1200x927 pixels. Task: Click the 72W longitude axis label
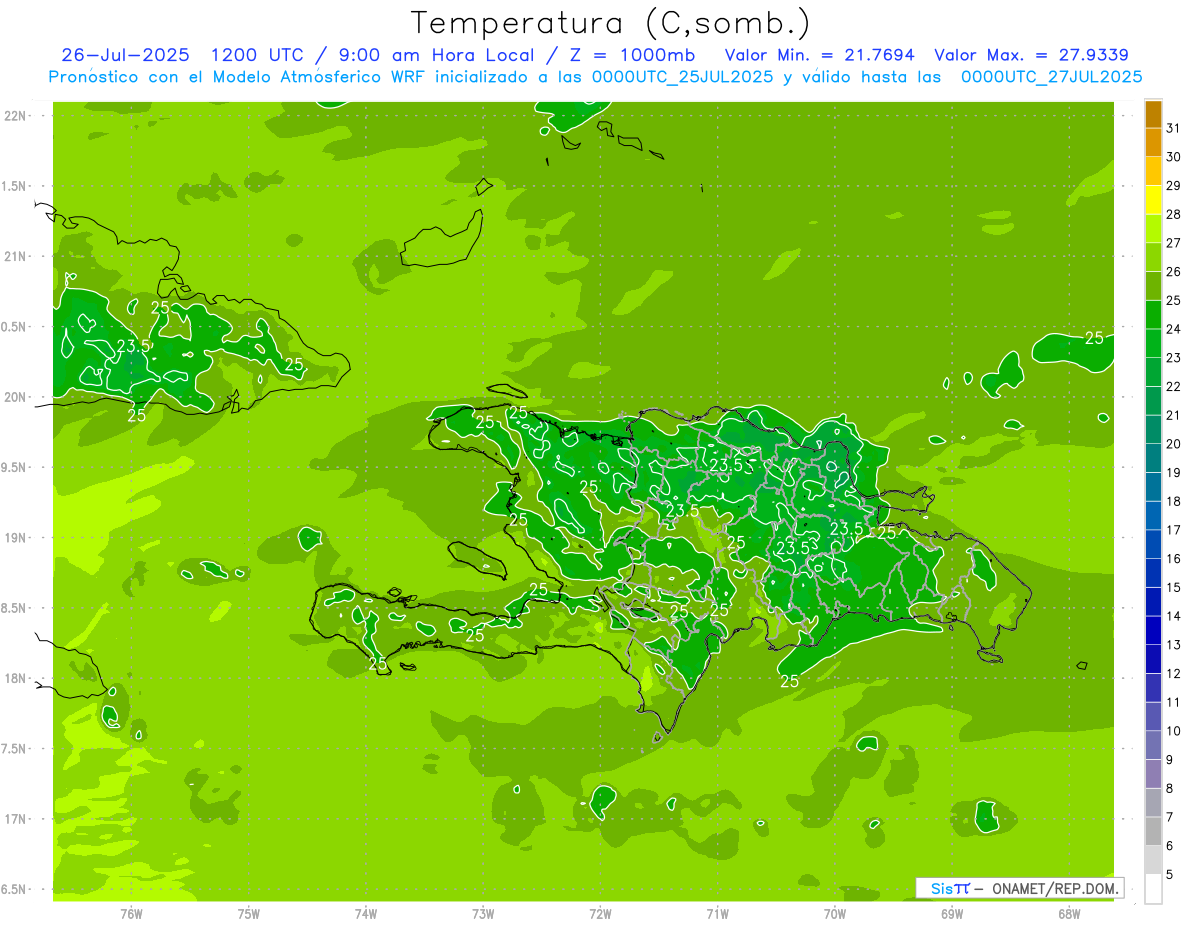tap(600, 914)
